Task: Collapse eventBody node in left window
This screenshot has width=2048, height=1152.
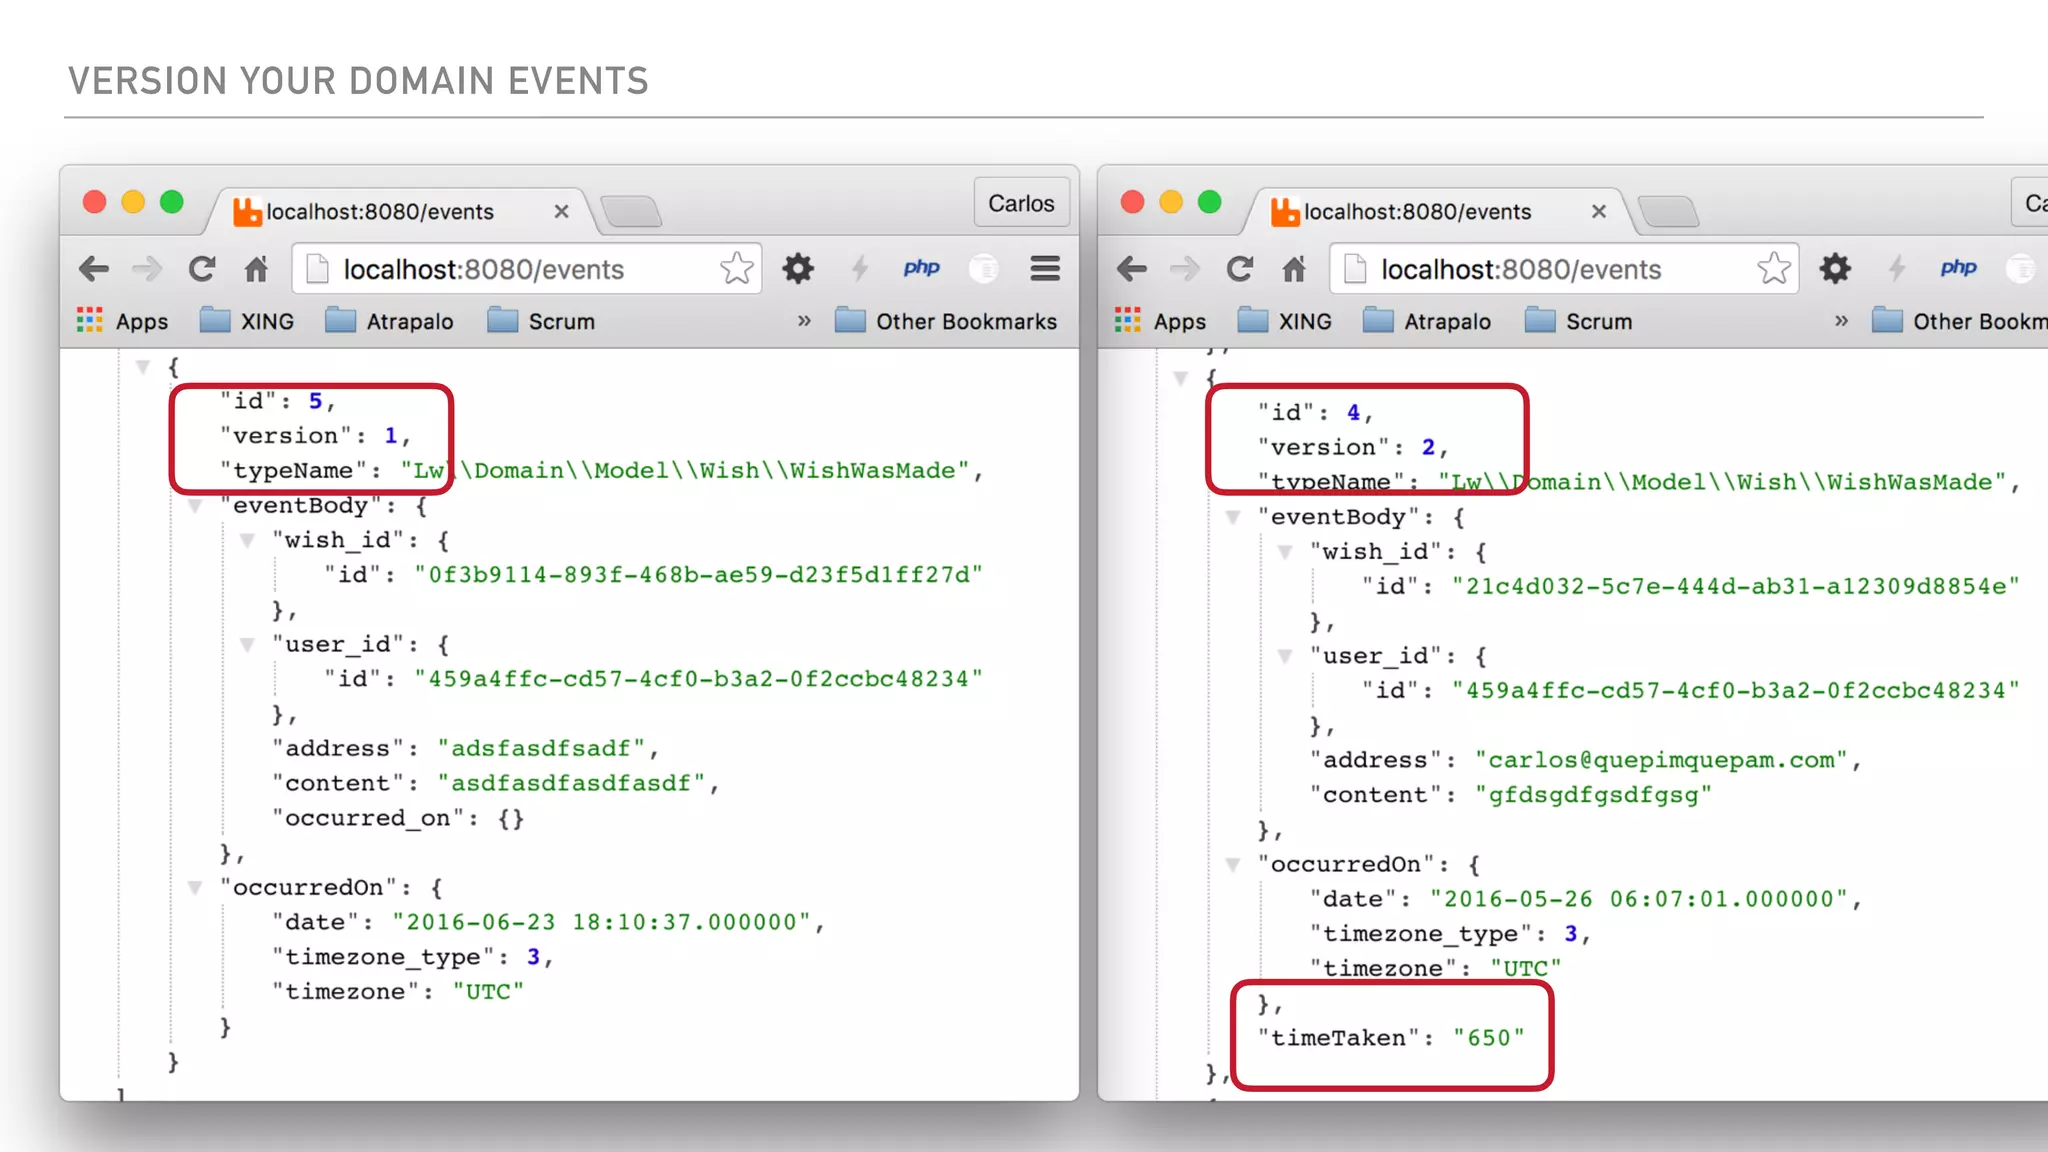Action: 195,505
